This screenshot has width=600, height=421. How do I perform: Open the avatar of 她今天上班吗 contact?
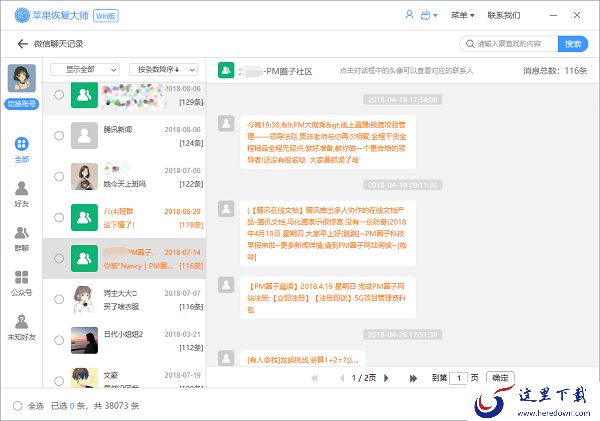pyautogui.click(x=85, y=176)
